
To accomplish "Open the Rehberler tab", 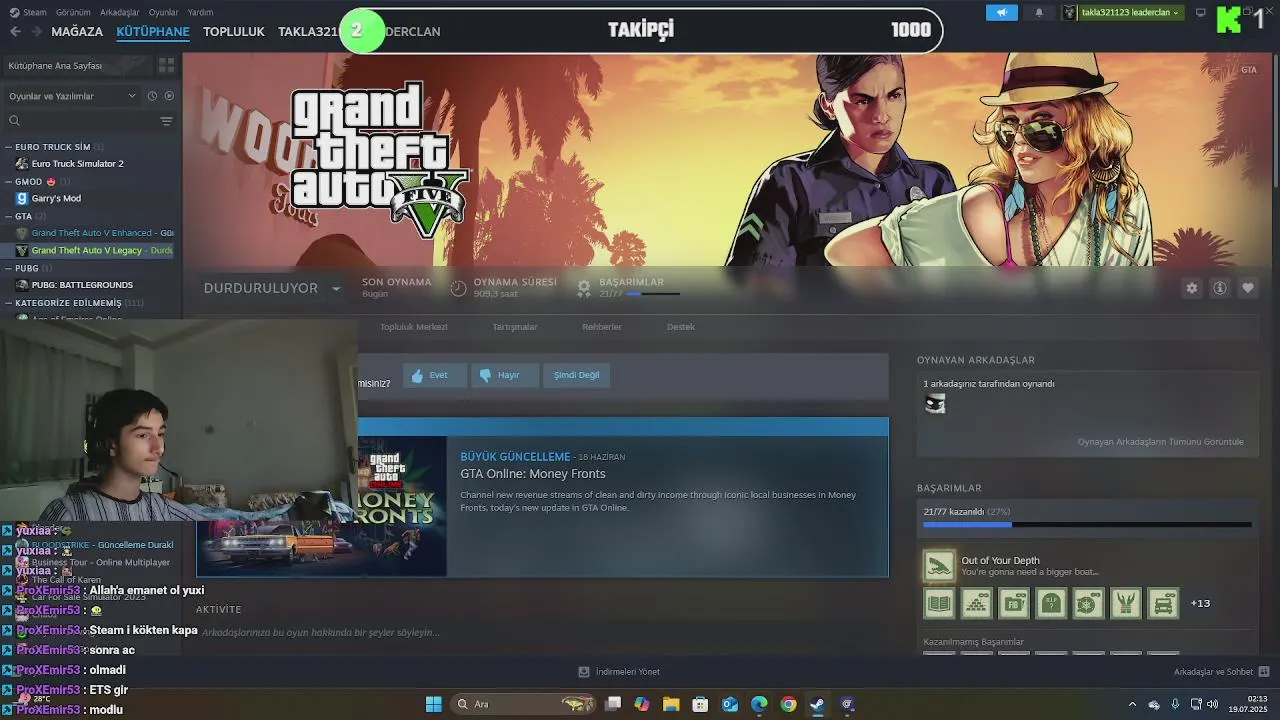I will click(x=602, y=327).
